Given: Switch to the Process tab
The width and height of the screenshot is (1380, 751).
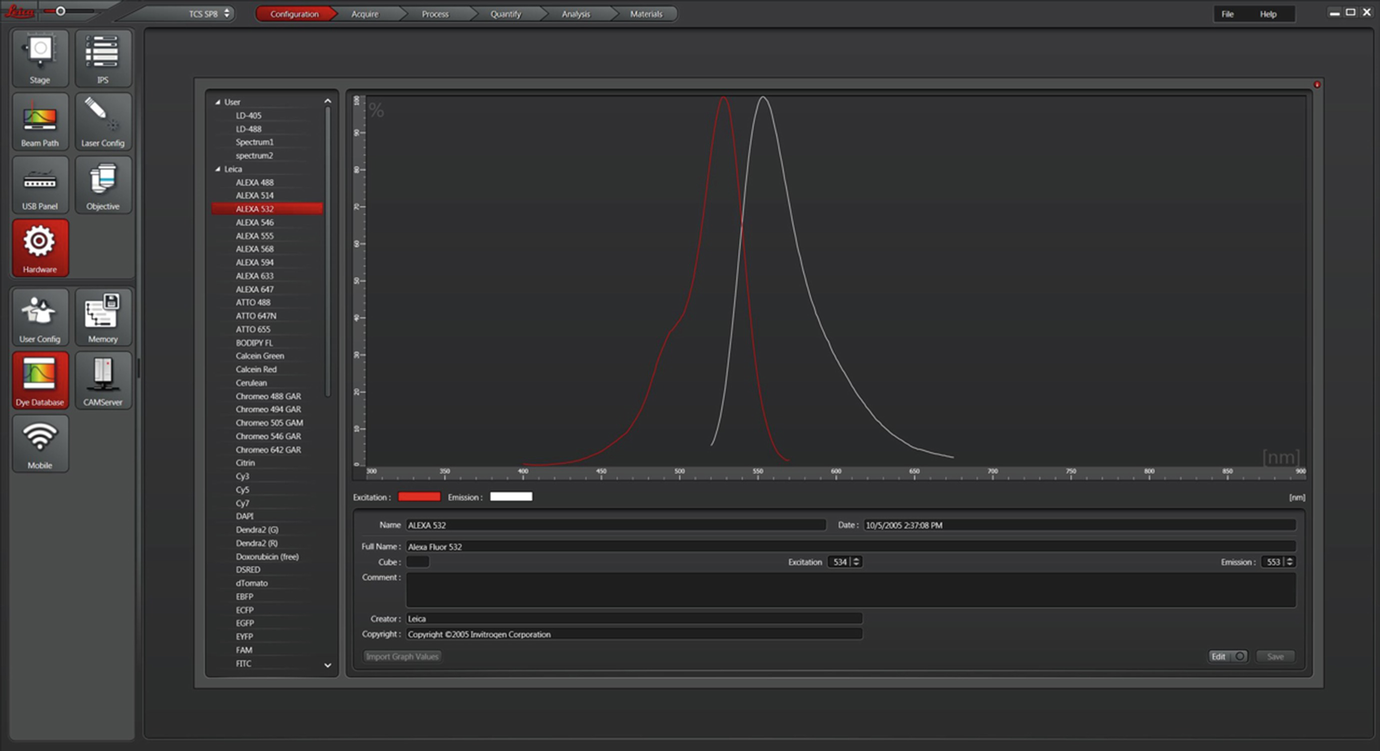Looking at the screenshot, I should (435, 14).
